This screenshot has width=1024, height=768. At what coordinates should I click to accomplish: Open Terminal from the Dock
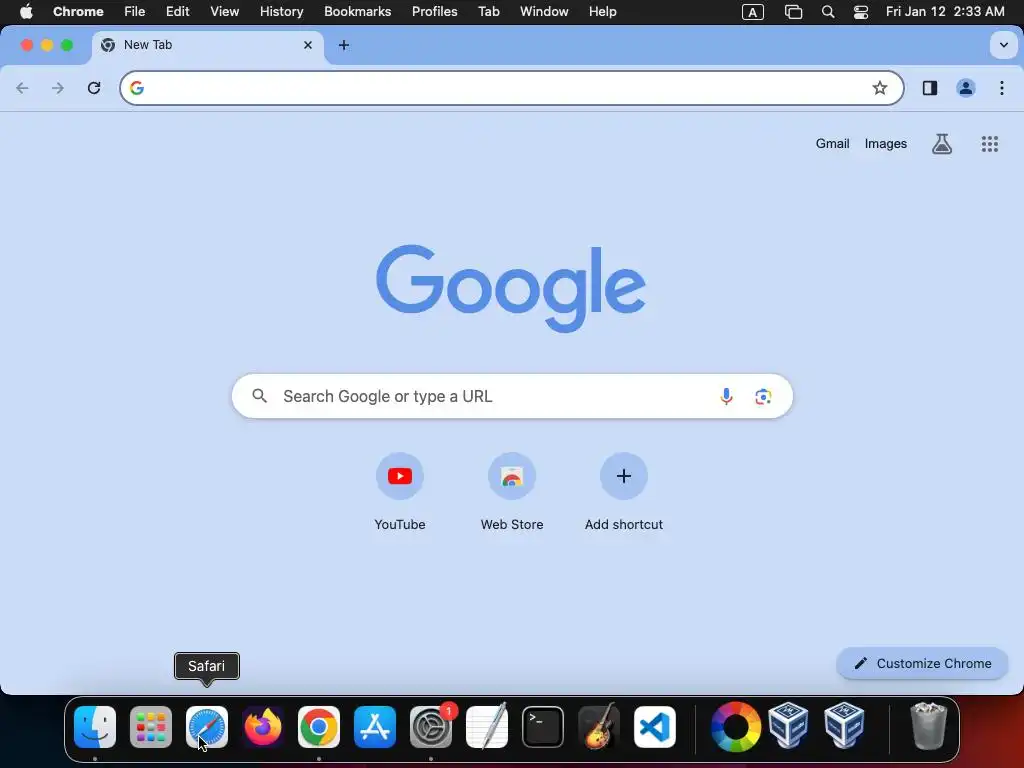tap(543, 727)
